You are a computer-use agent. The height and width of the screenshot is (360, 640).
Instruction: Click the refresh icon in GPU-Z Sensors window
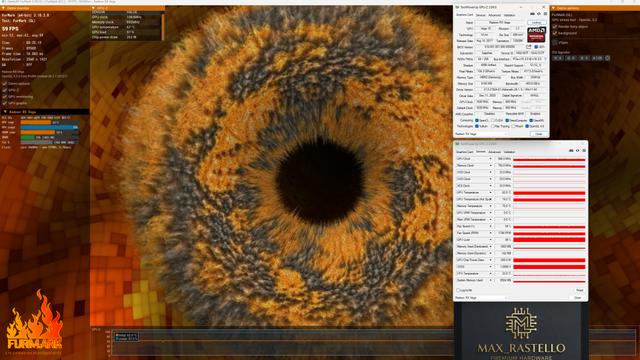(578, 151)
